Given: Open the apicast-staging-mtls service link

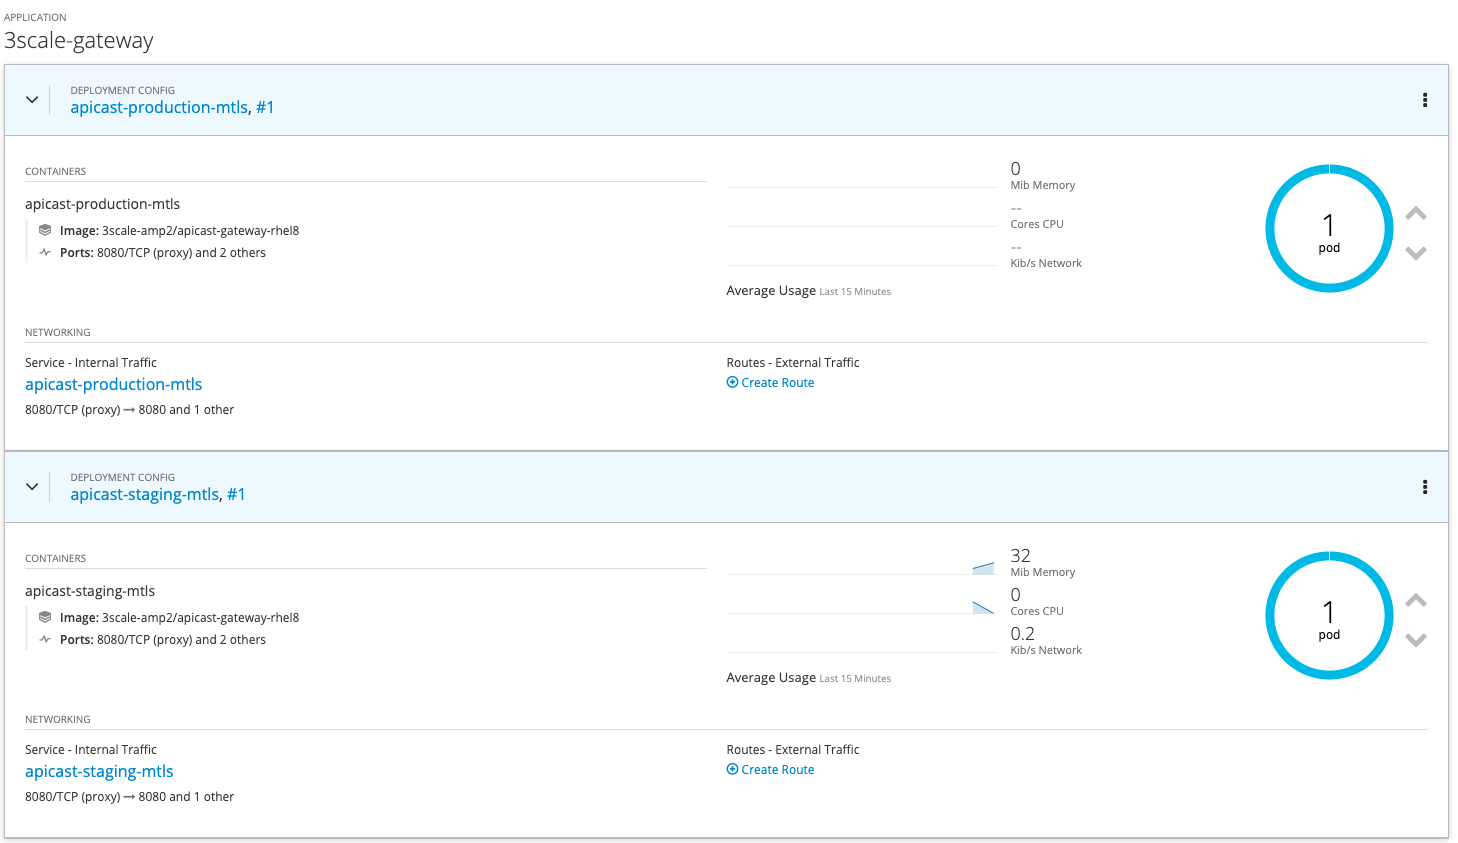Looking at the screenshot, I should coord(99,772).
